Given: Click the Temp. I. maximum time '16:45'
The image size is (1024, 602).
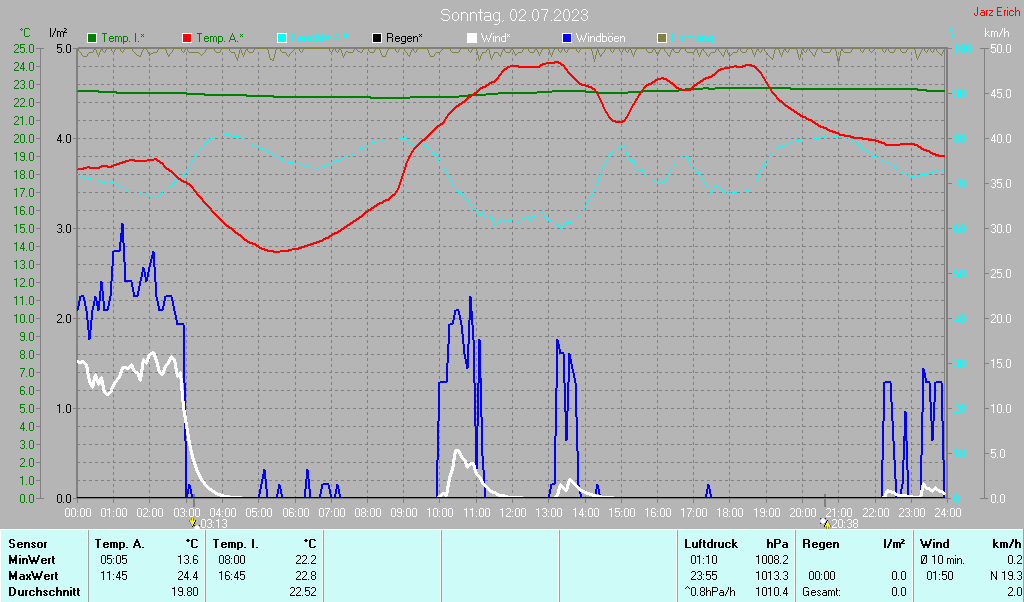Looking at the screenshot, I should (232, 577).
